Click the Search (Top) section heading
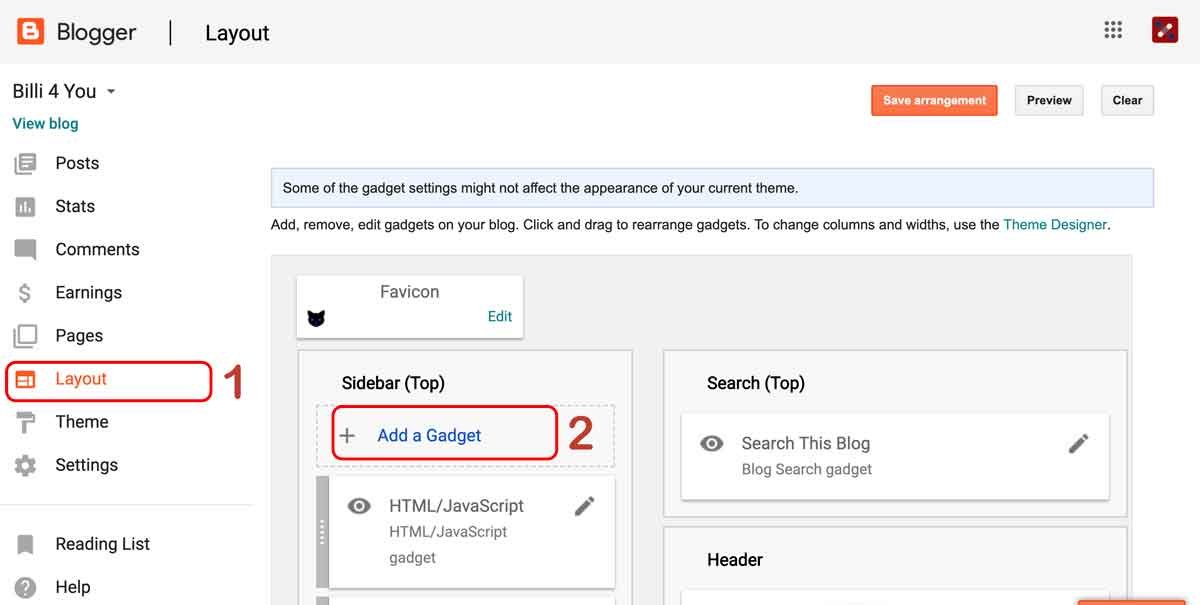This screenshot has height=605, width=1200. point(755,383)
